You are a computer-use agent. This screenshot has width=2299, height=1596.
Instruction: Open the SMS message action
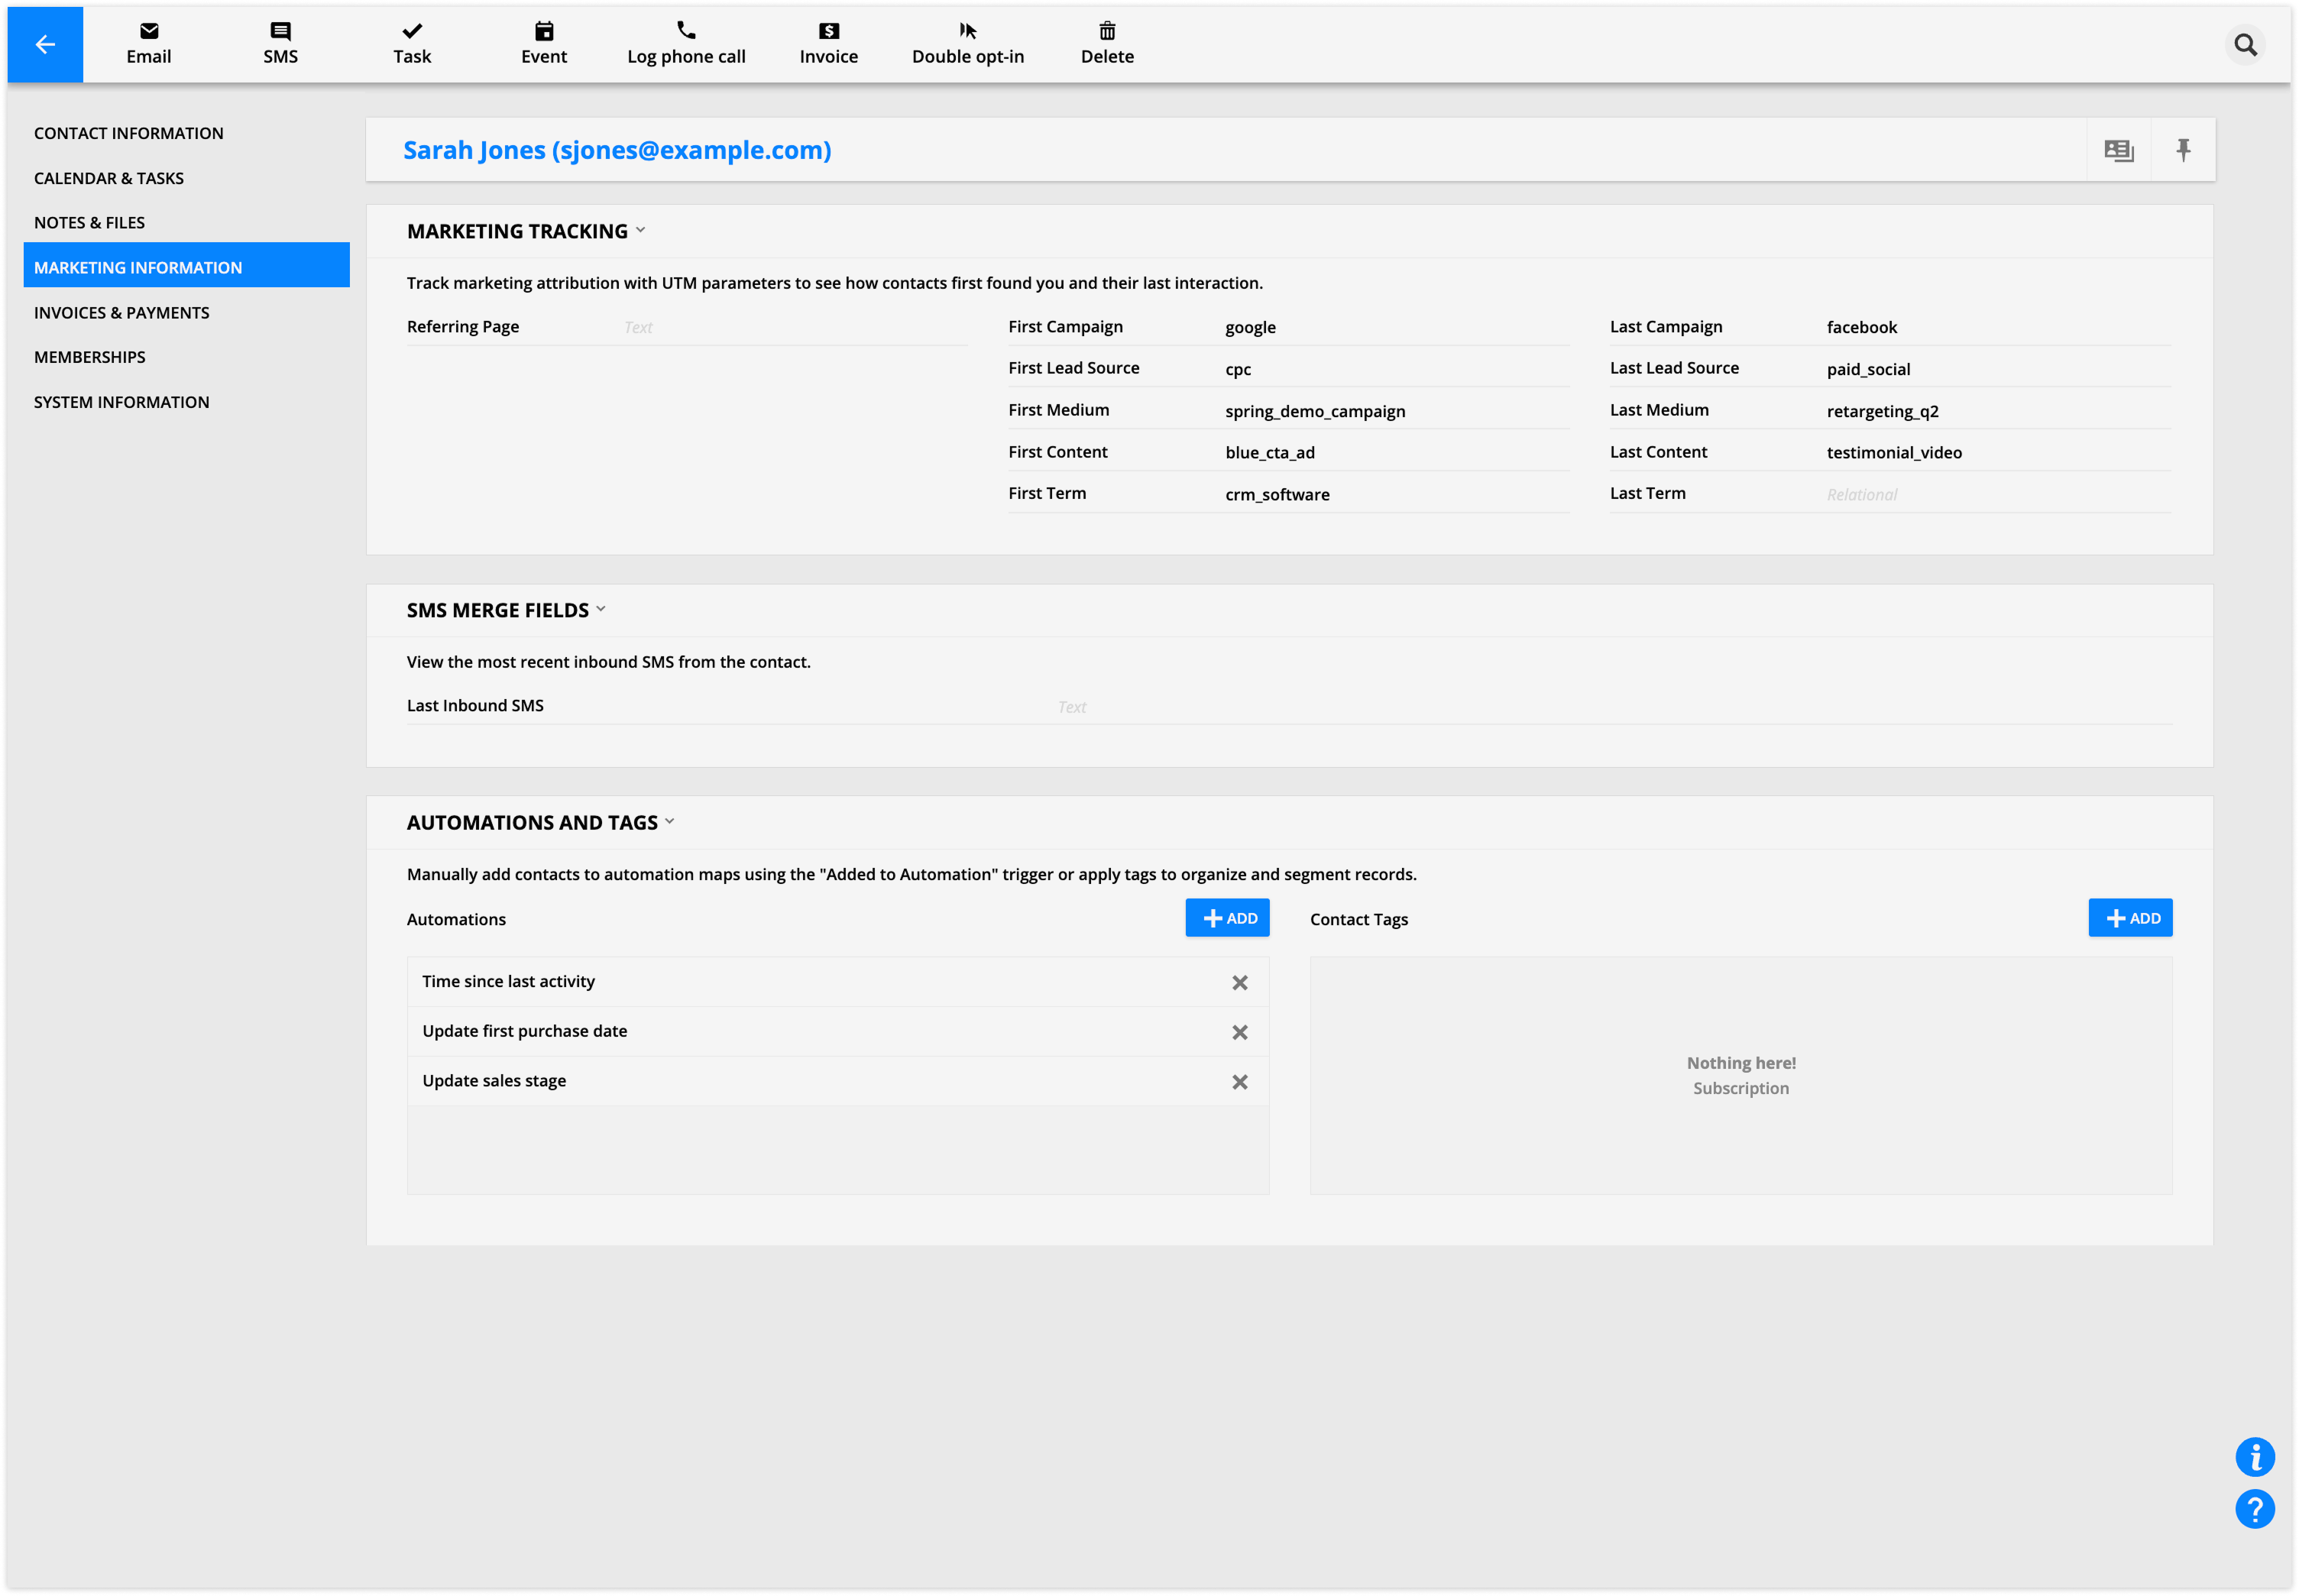click(280, 43)
